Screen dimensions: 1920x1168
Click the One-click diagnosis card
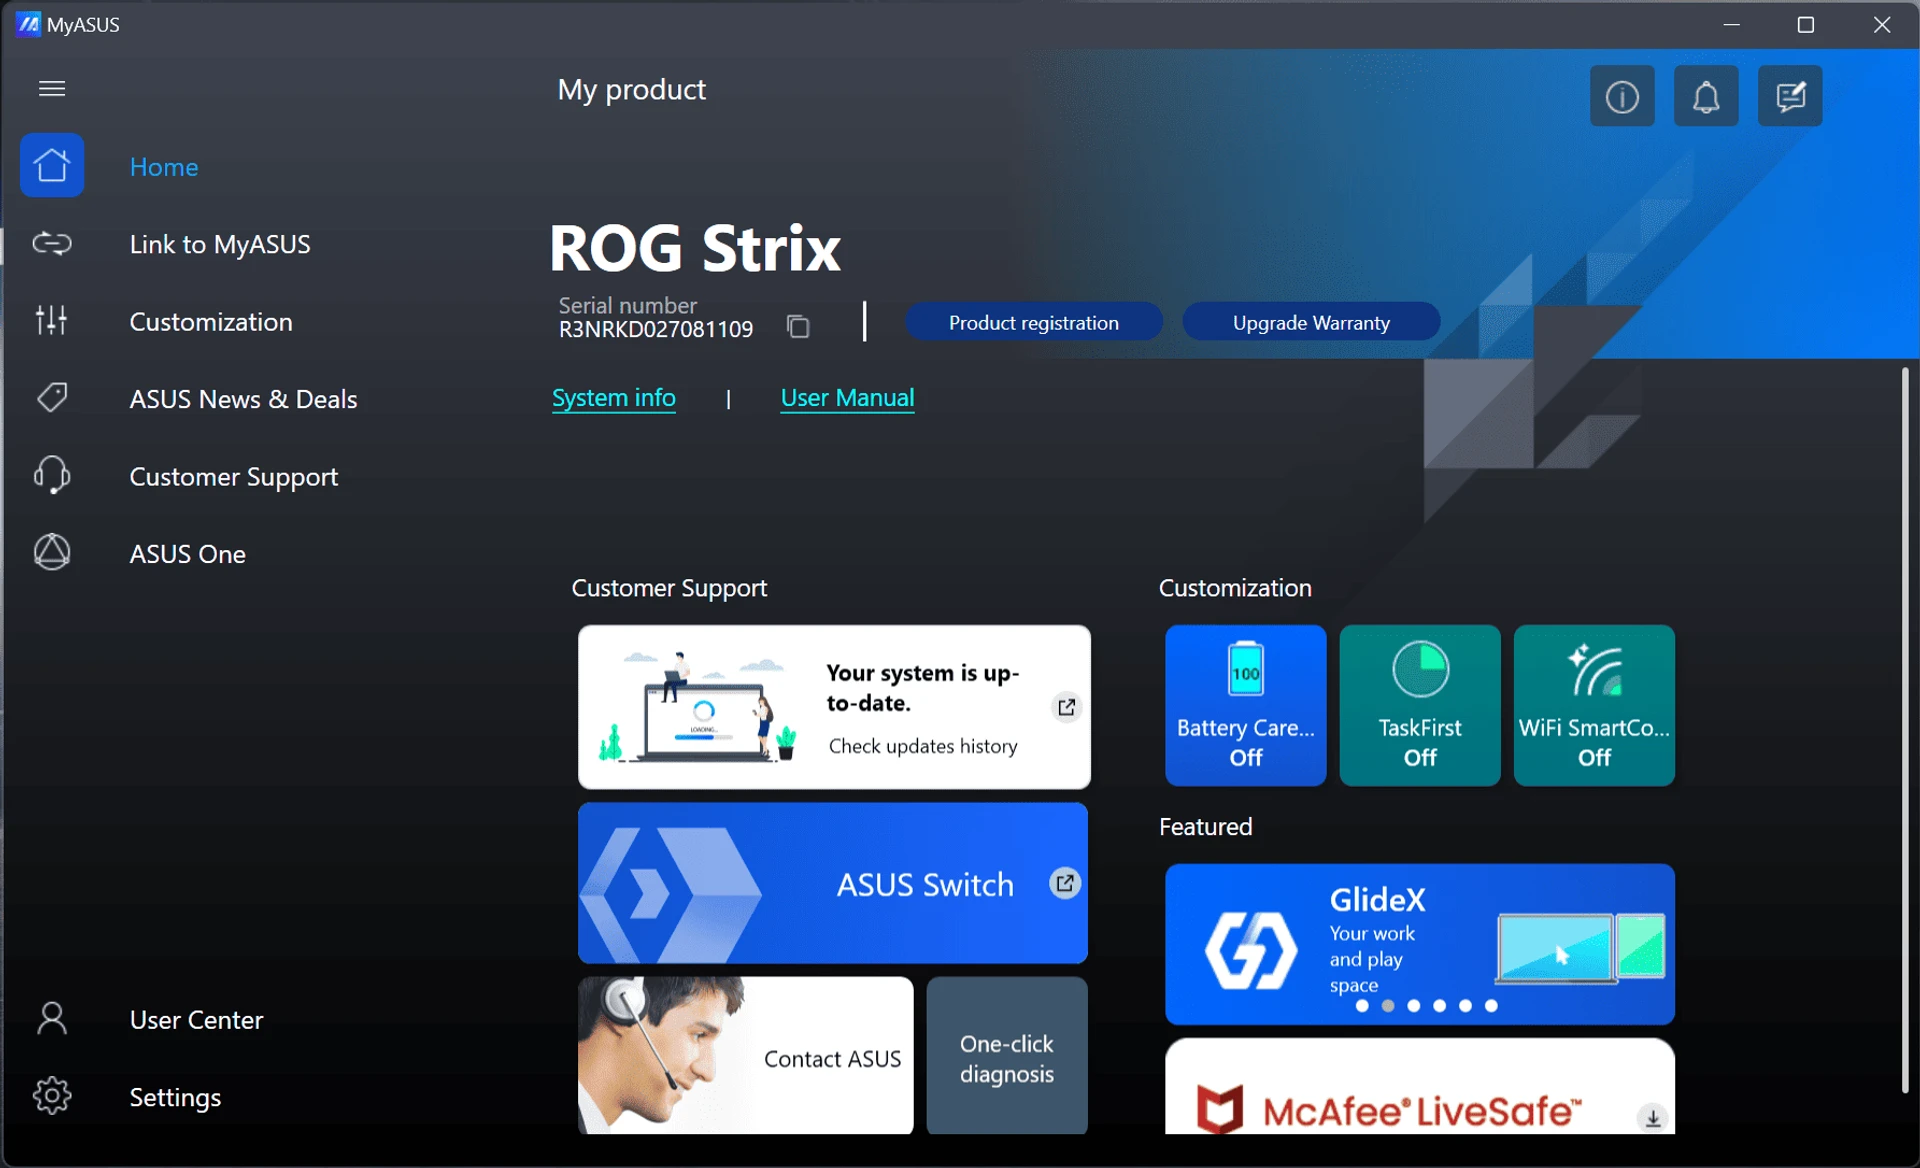pos(1007,1056)
